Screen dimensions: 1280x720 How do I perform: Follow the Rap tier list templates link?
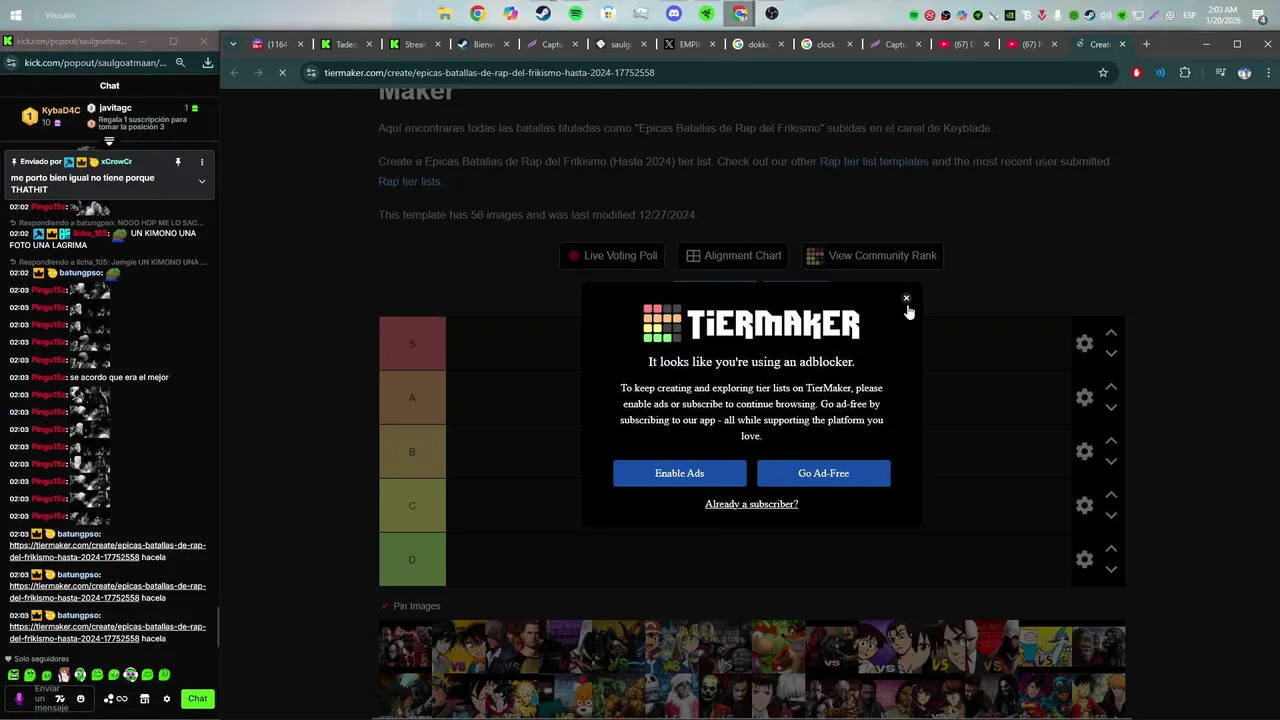point(874,161)
